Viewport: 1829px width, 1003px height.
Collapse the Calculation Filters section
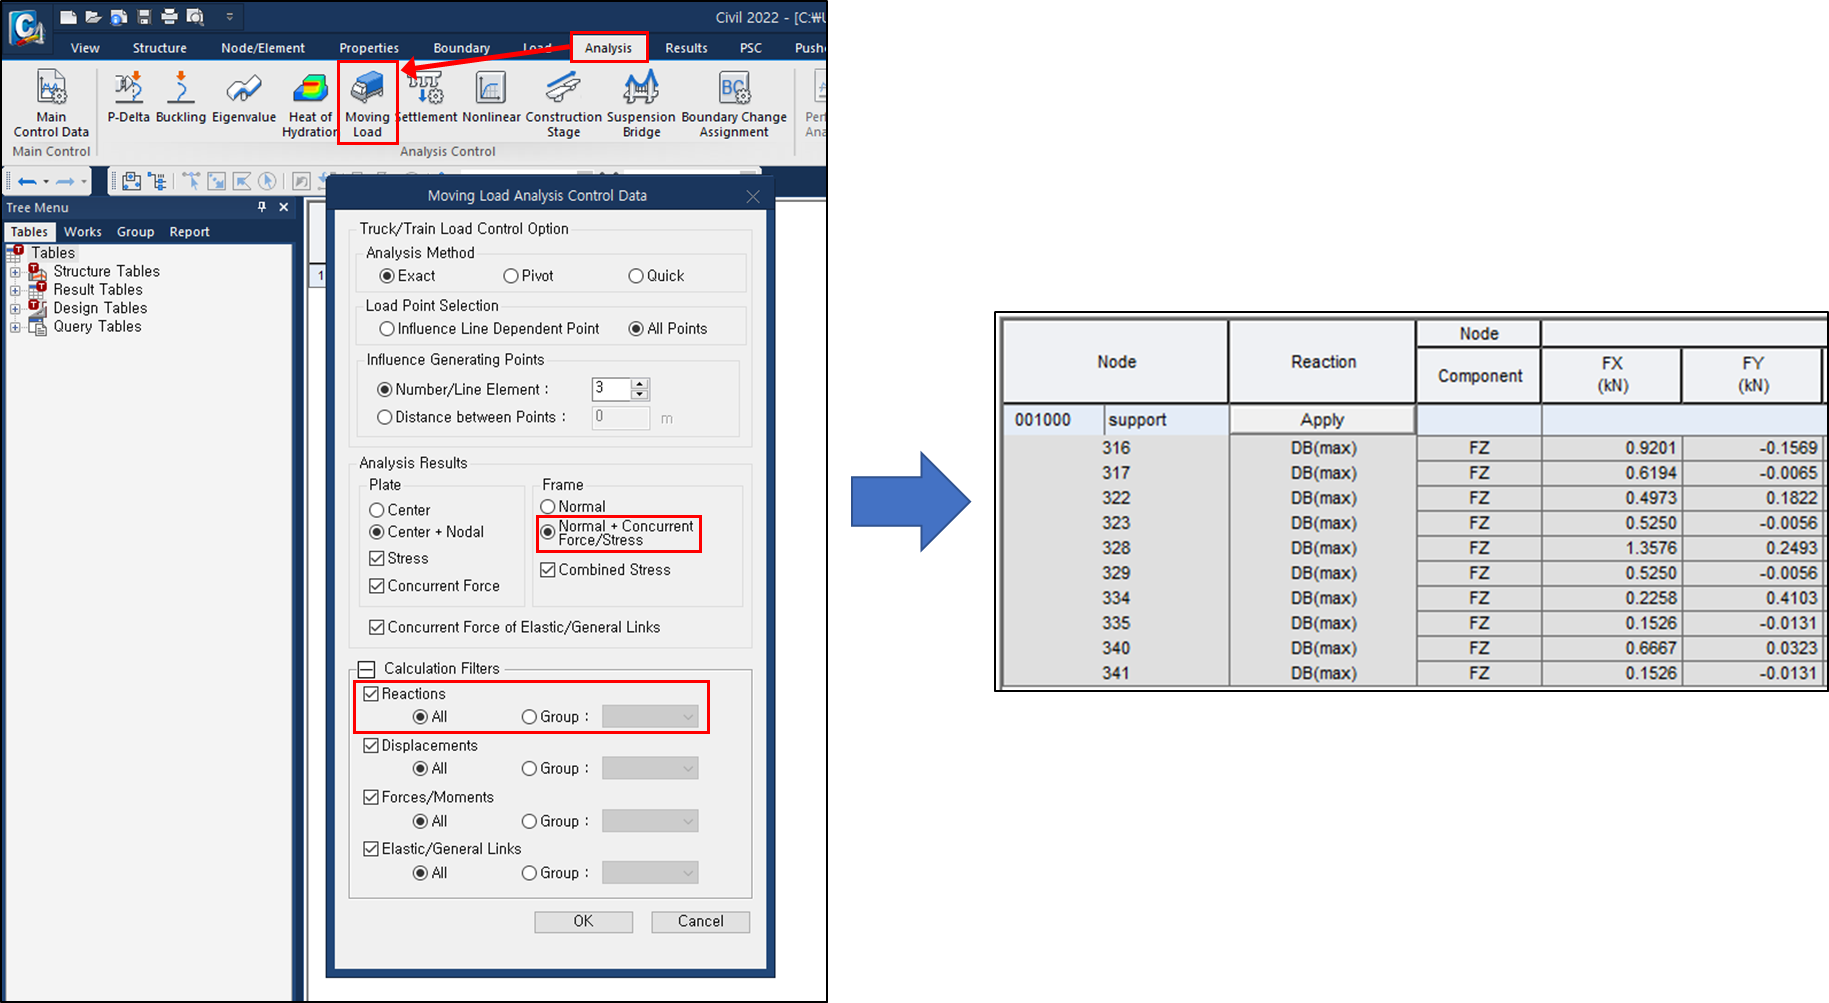pos(366,668)
